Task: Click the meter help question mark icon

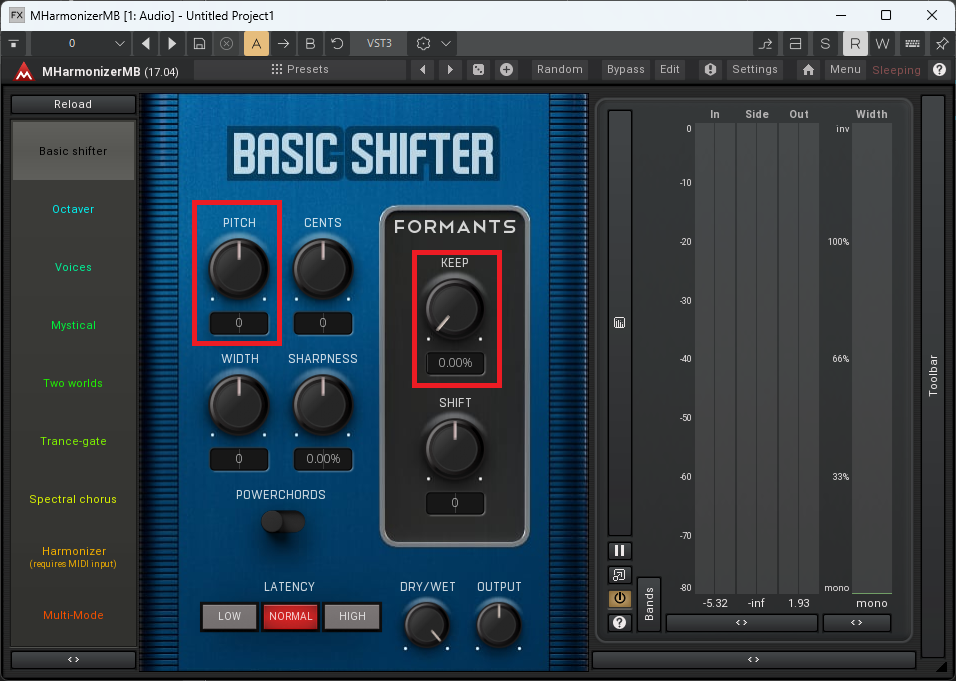Action: [x=619, y=622]
